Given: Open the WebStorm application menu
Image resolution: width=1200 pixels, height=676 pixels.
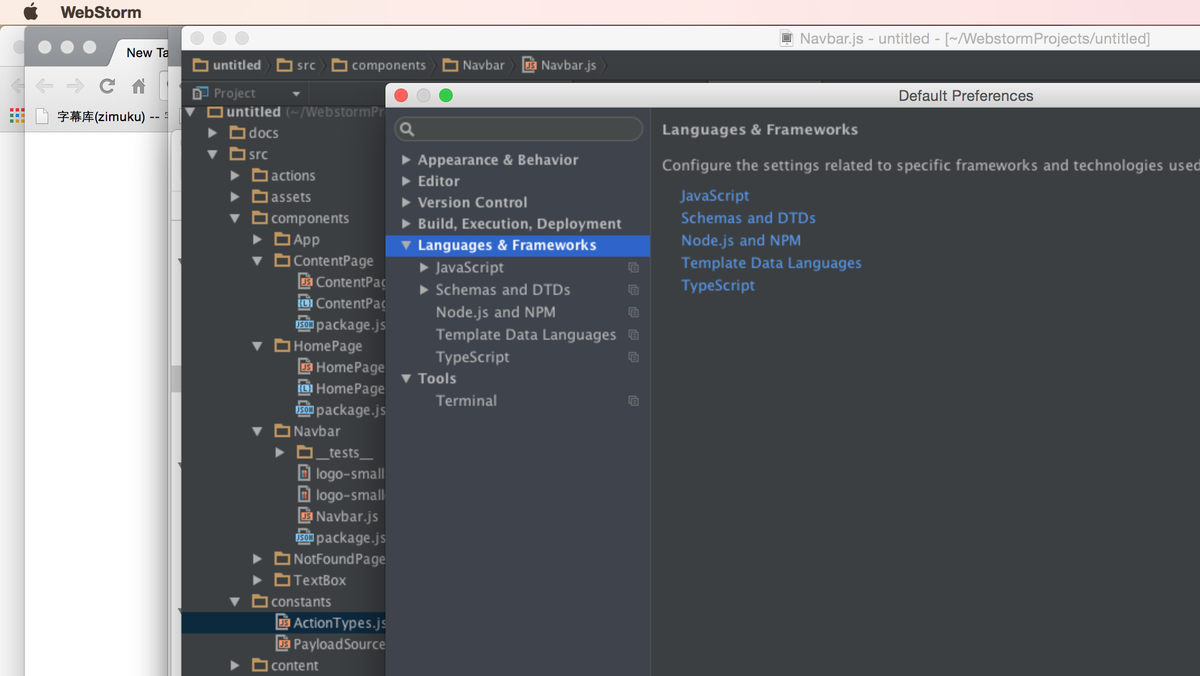Looking at the screenshot, I should tap(101, 13).
